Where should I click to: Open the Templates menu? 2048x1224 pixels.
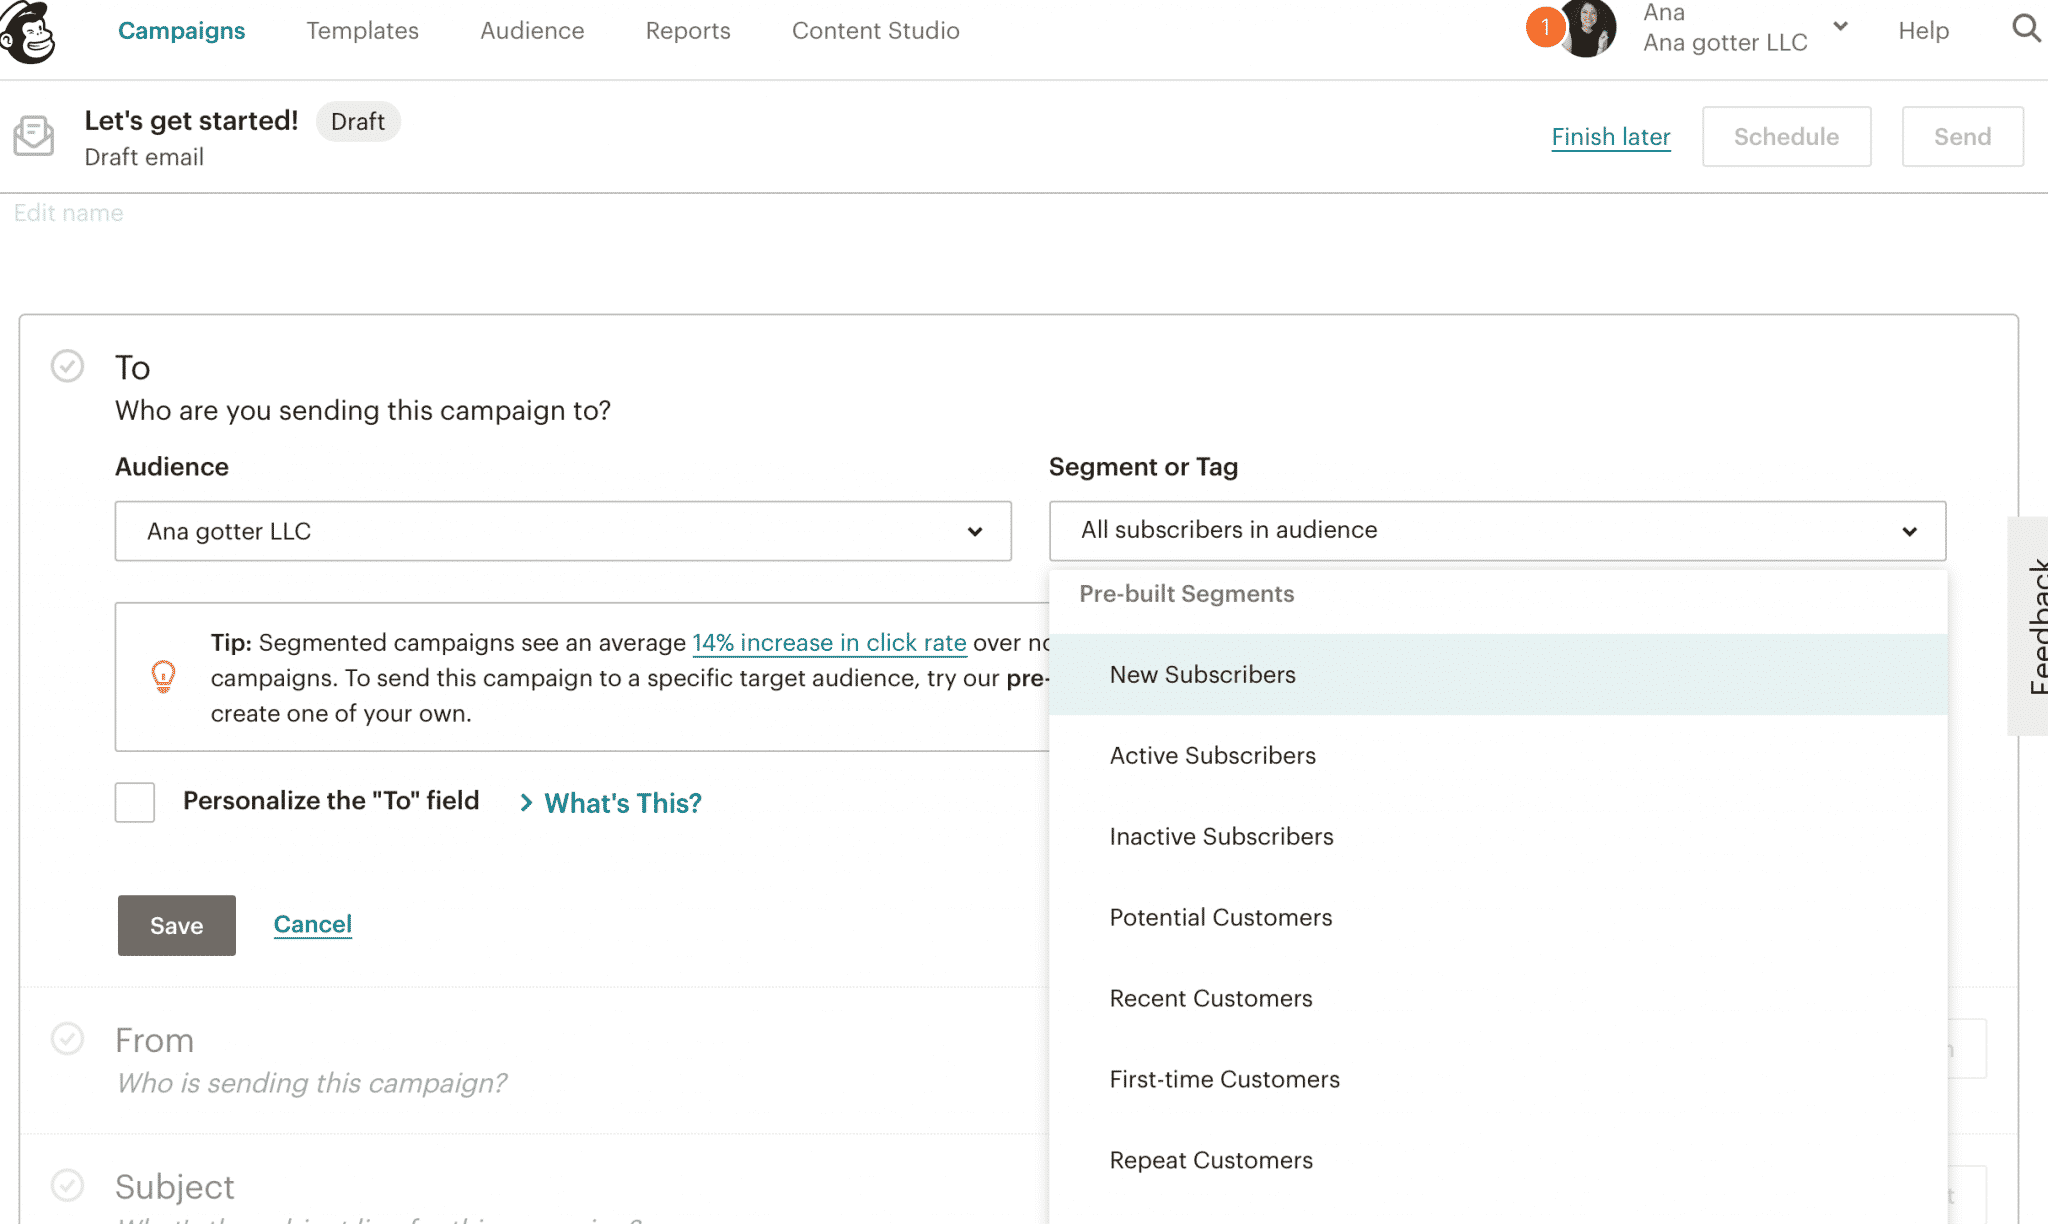click(x=362, y=31)
